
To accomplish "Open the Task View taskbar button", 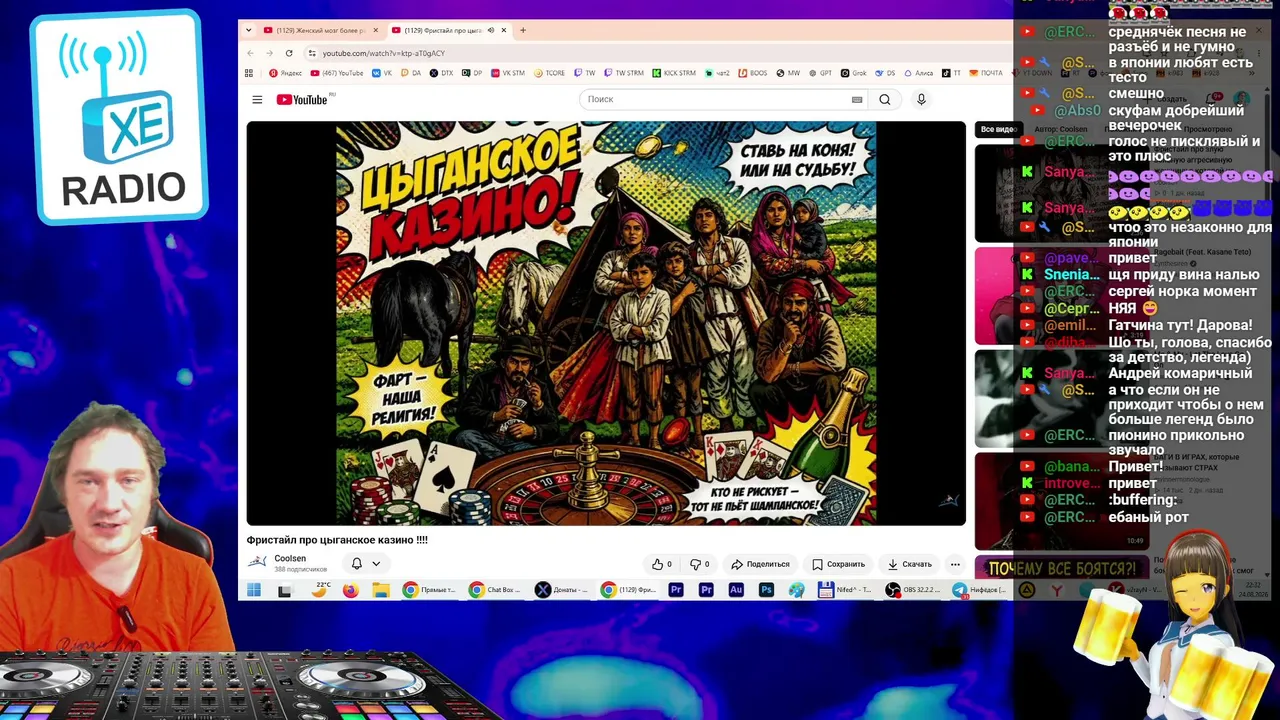I will [285, 590].
